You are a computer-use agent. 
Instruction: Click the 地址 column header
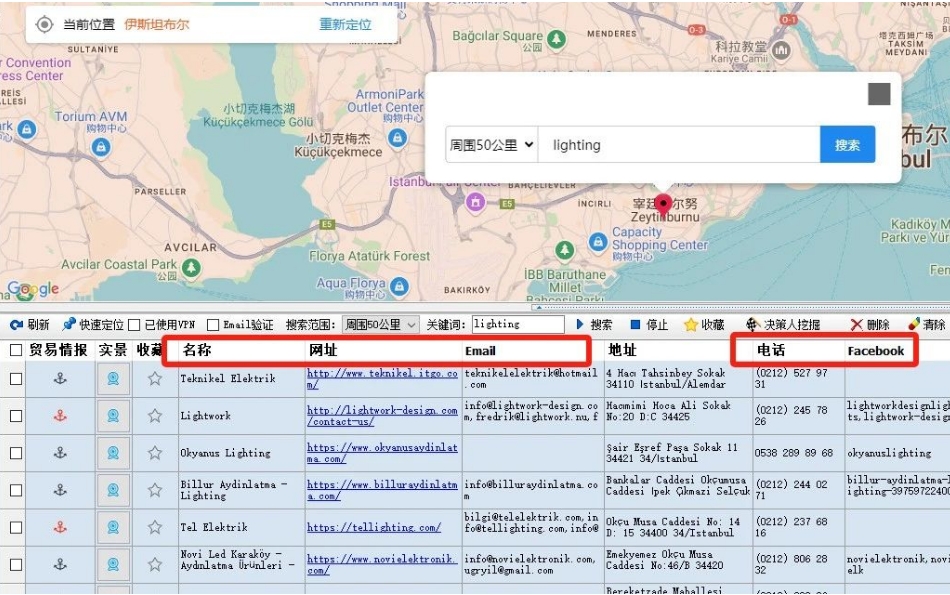[622, 350]
